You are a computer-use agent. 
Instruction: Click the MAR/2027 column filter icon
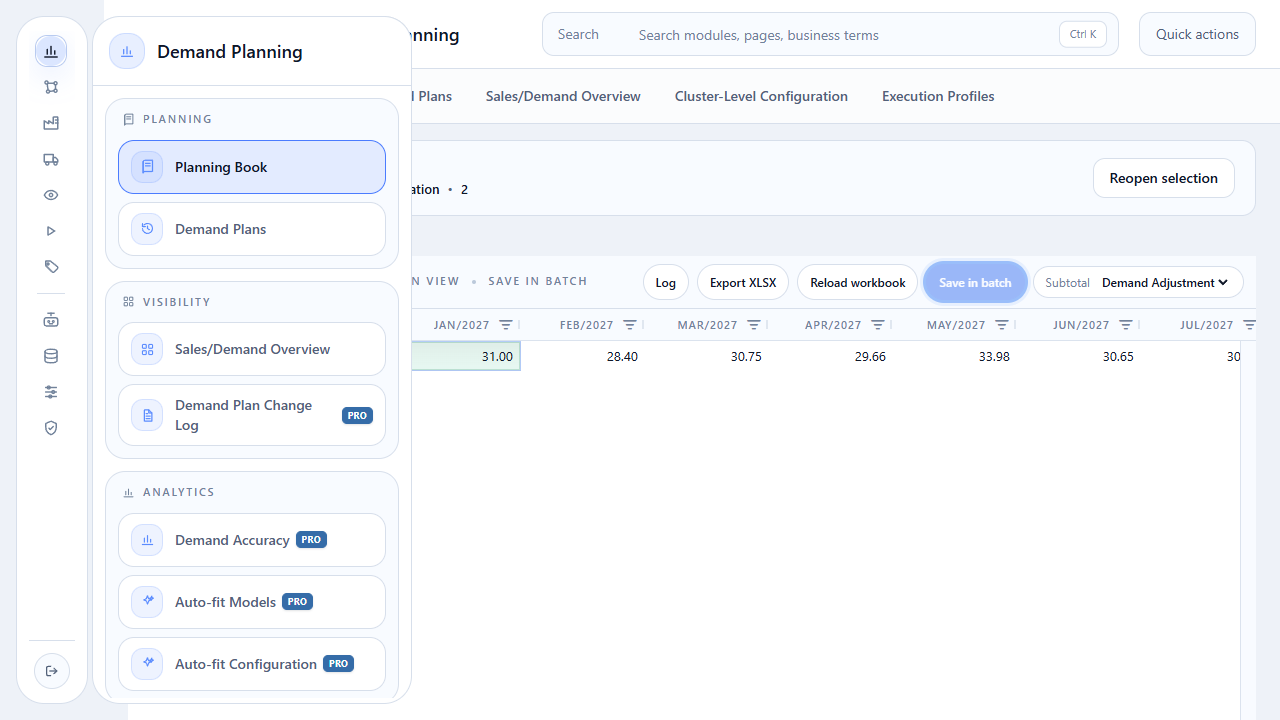[754, 325]
